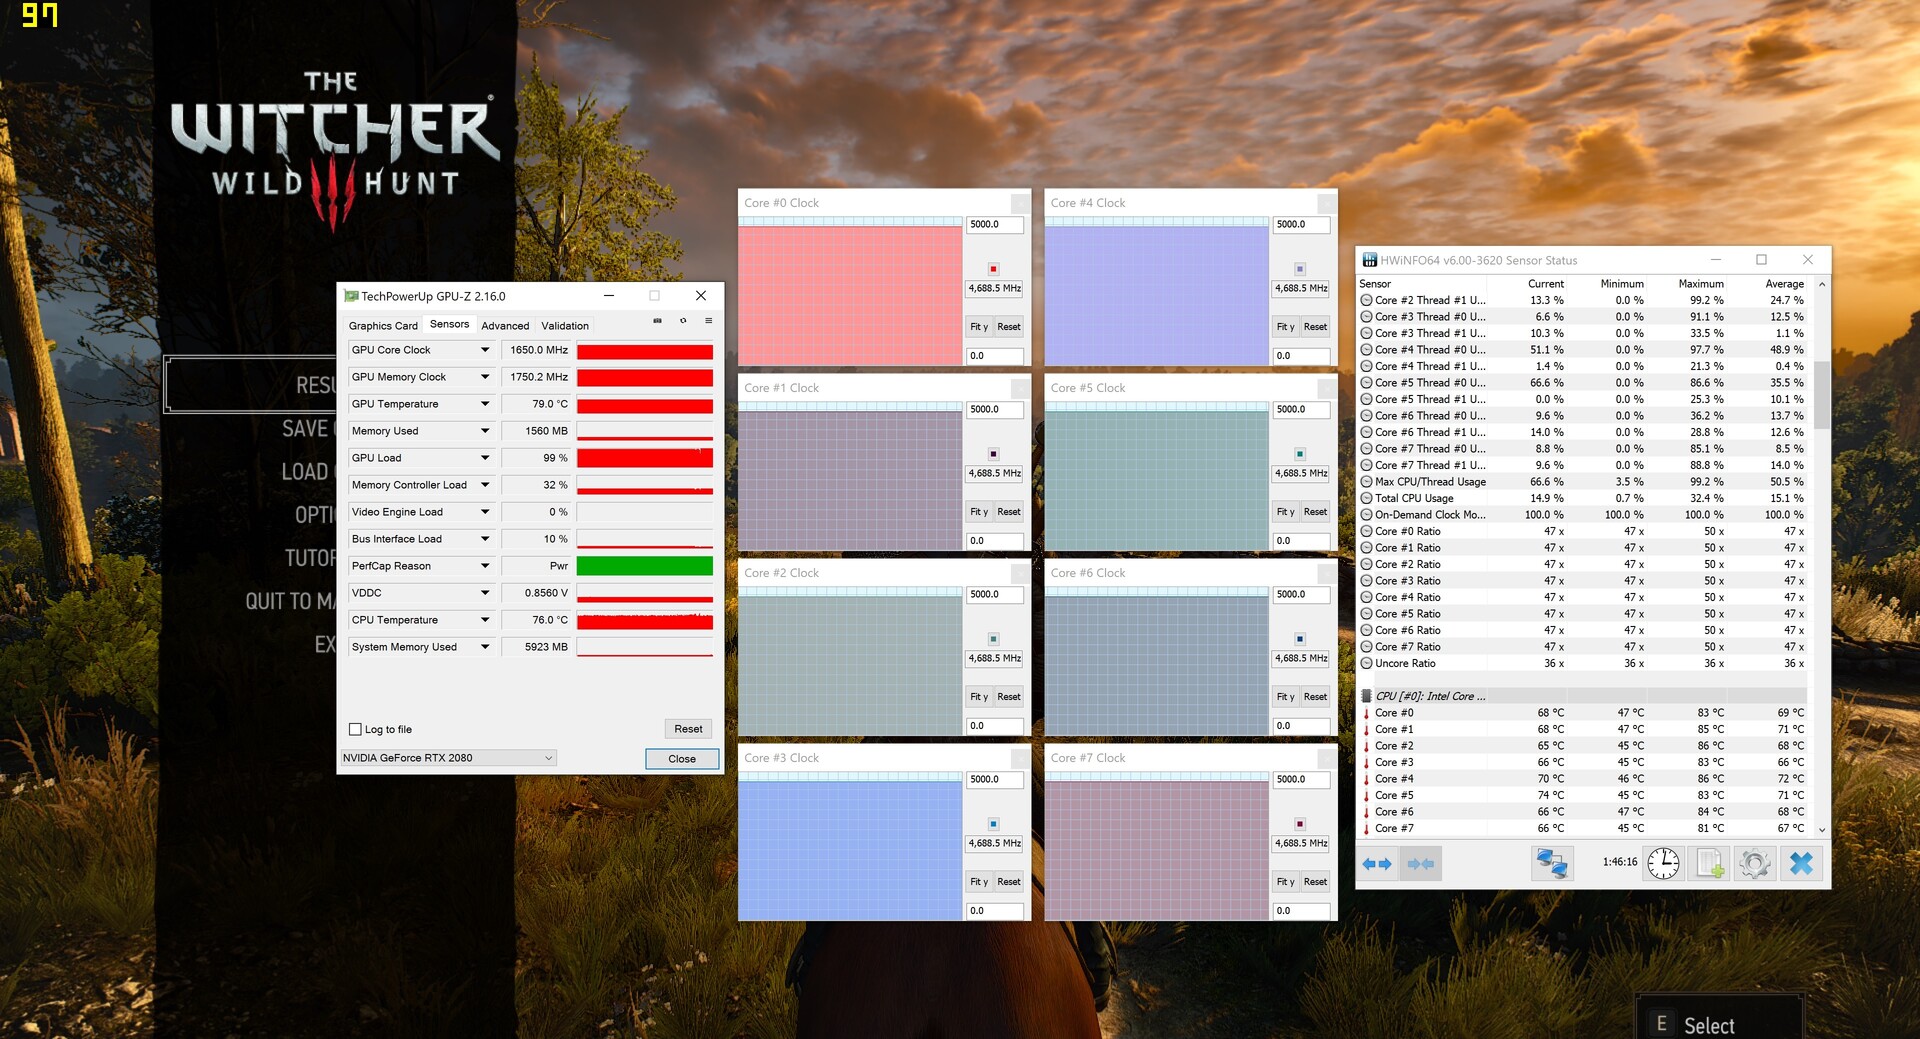
Task: Click the 1650.0 MHz GPU Core Clock value
Action: [x=537, y=350]
